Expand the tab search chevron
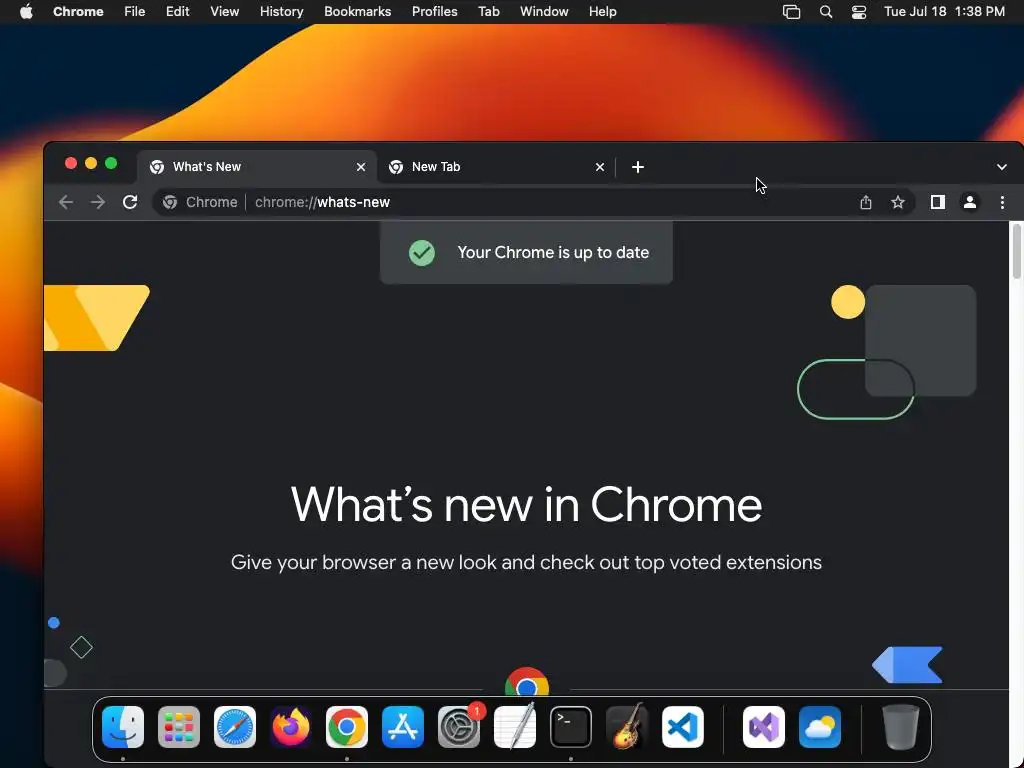The image size is (1024, 768). pos(1002,167)
